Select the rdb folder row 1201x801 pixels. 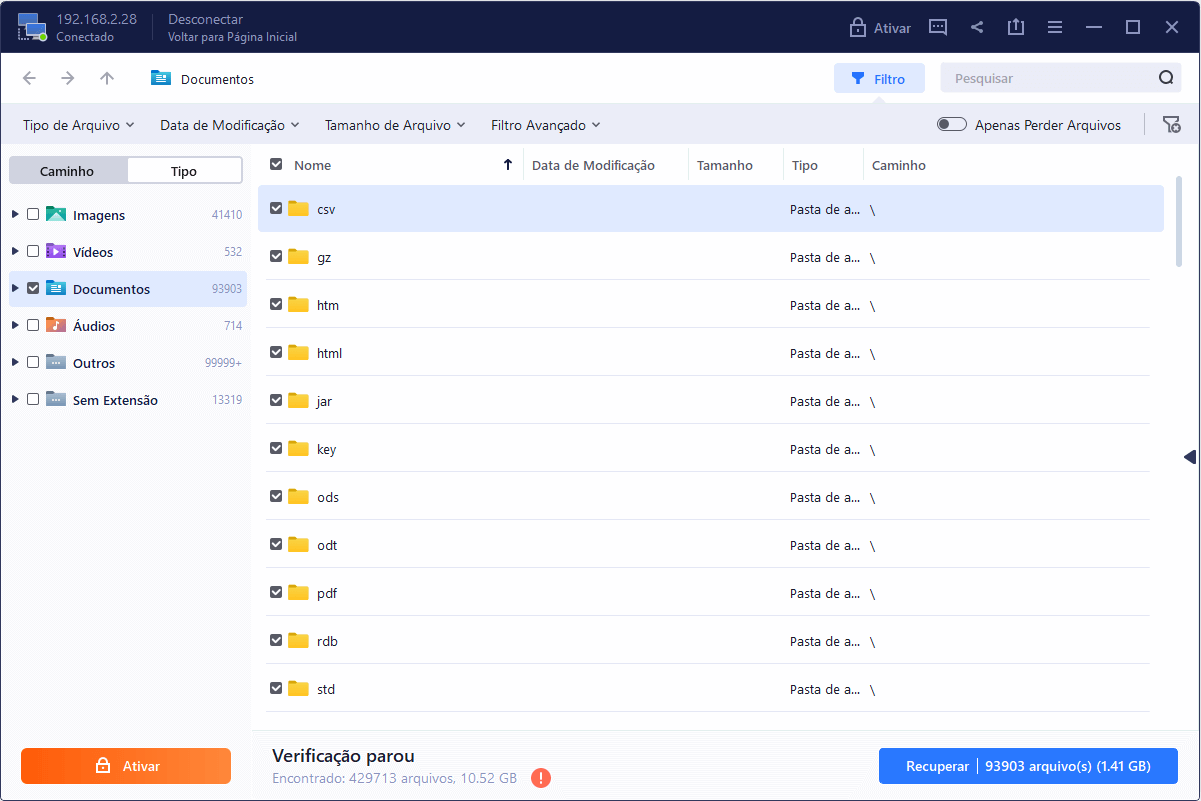pos(710,640)
